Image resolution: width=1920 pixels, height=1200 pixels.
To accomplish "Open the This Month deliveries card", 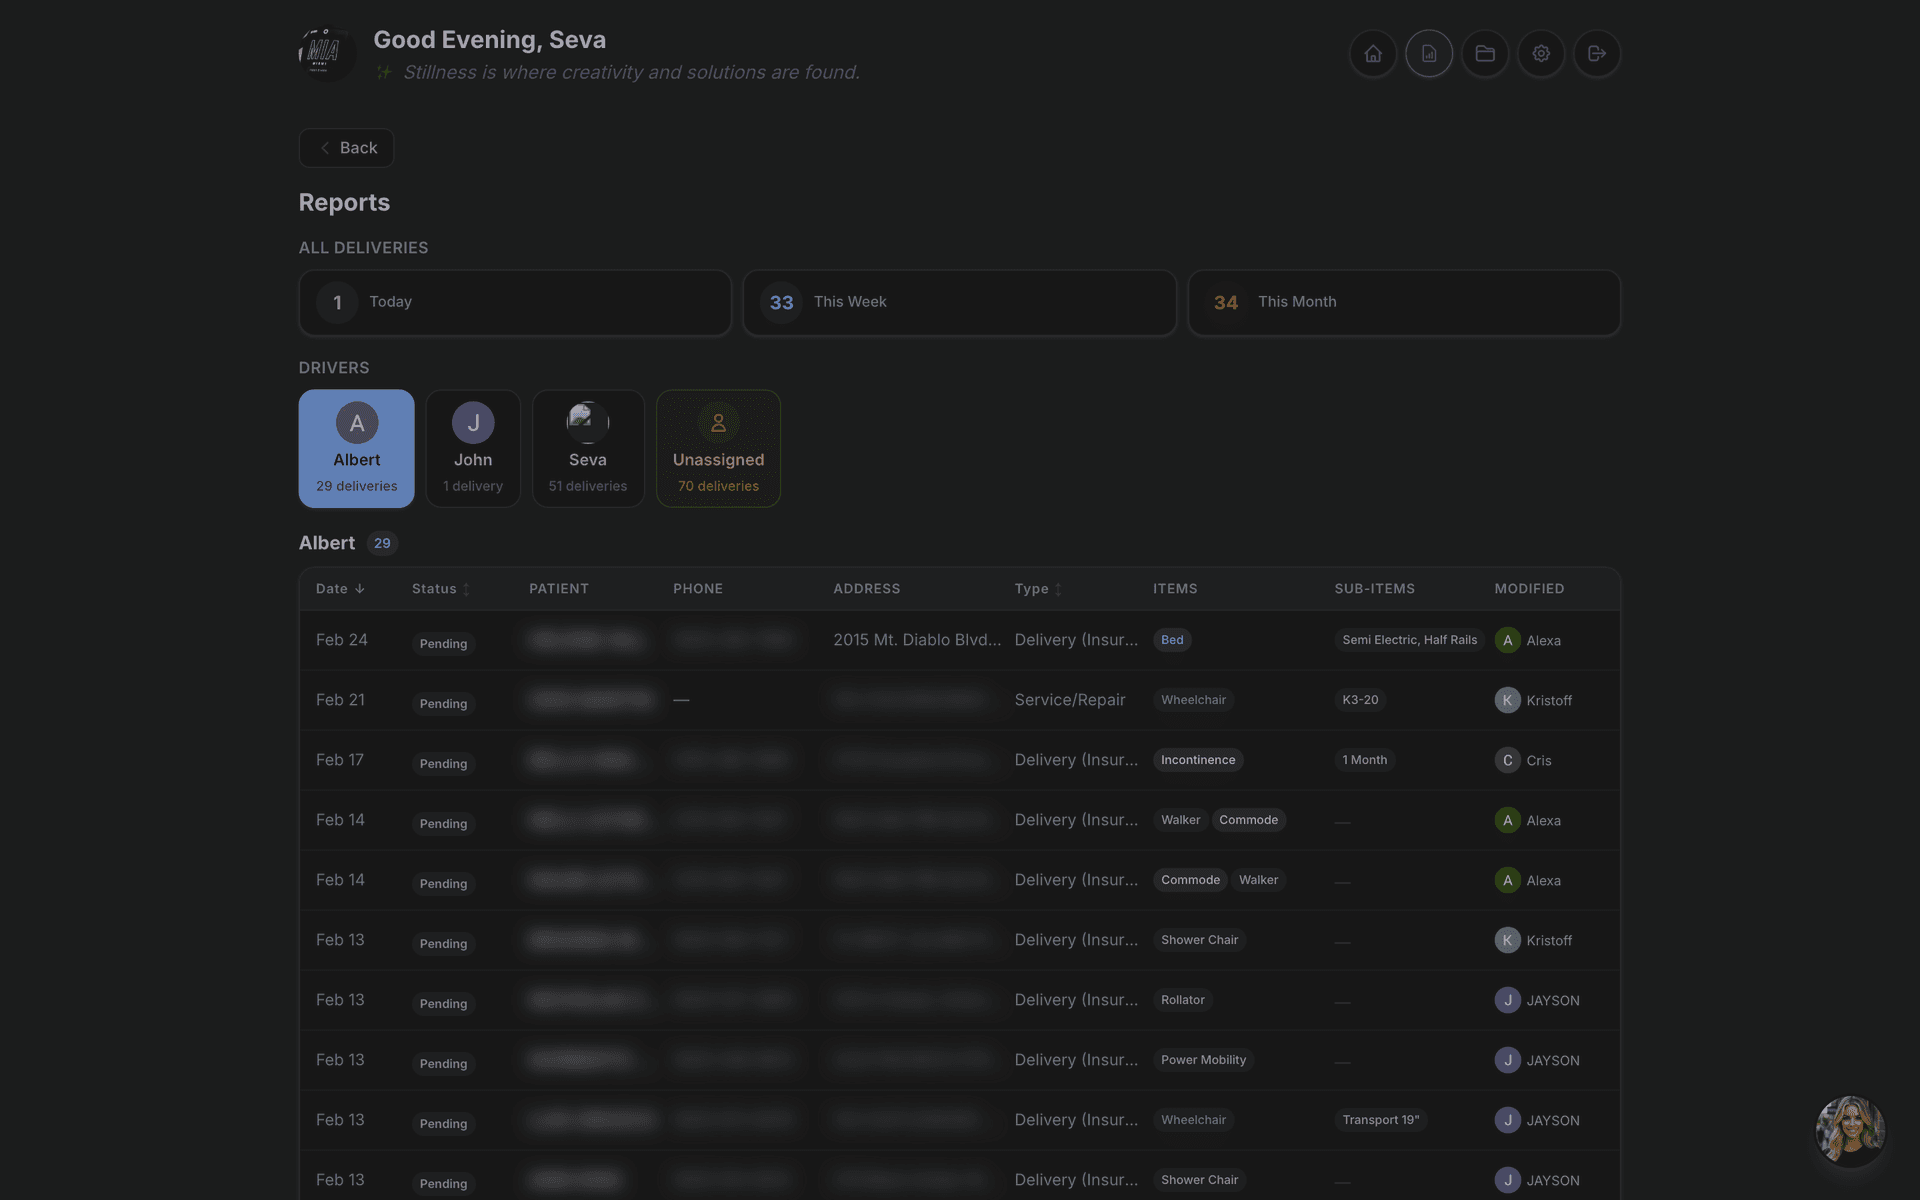I will (x=1403, y=302).
